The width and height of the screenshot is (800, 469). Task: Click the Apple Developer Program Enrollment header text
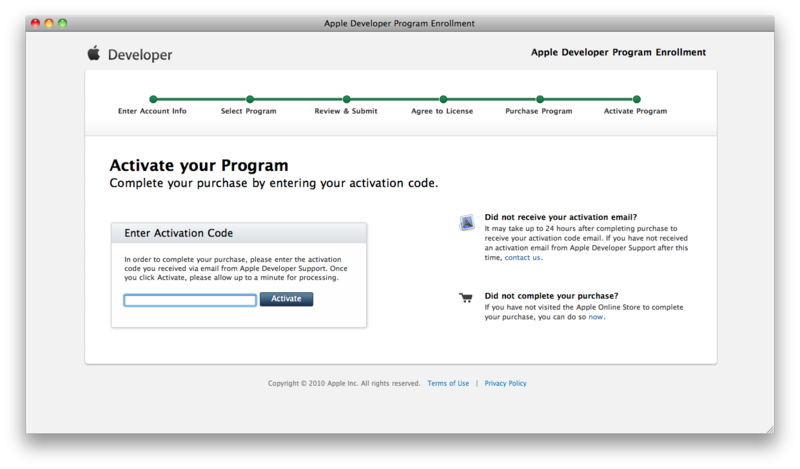pos(618,52)
